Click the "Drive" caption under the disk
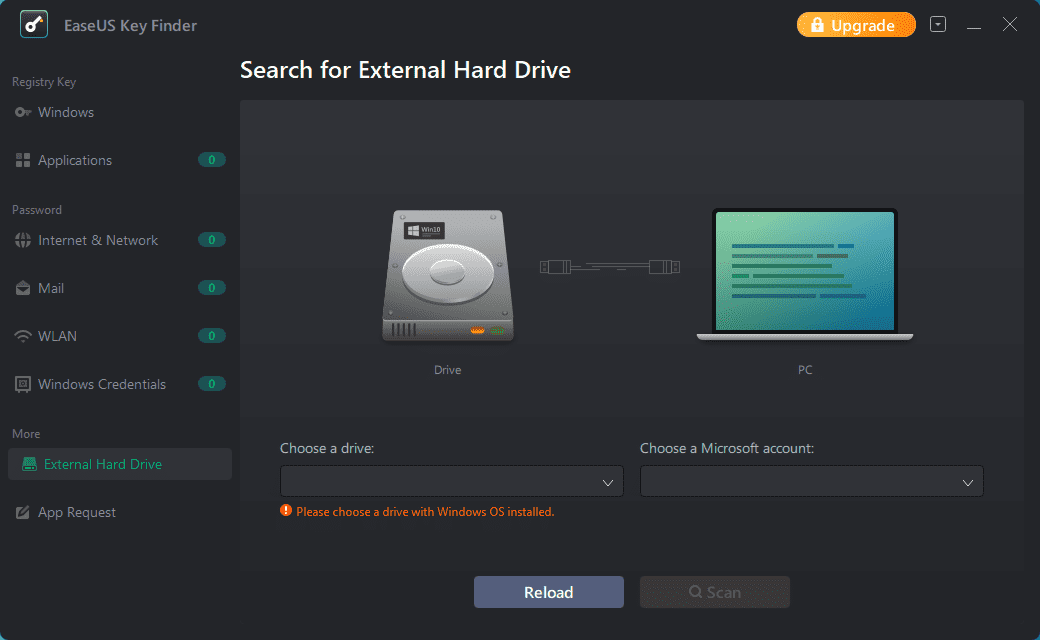 pyautogui.click(x=448, y=370)
